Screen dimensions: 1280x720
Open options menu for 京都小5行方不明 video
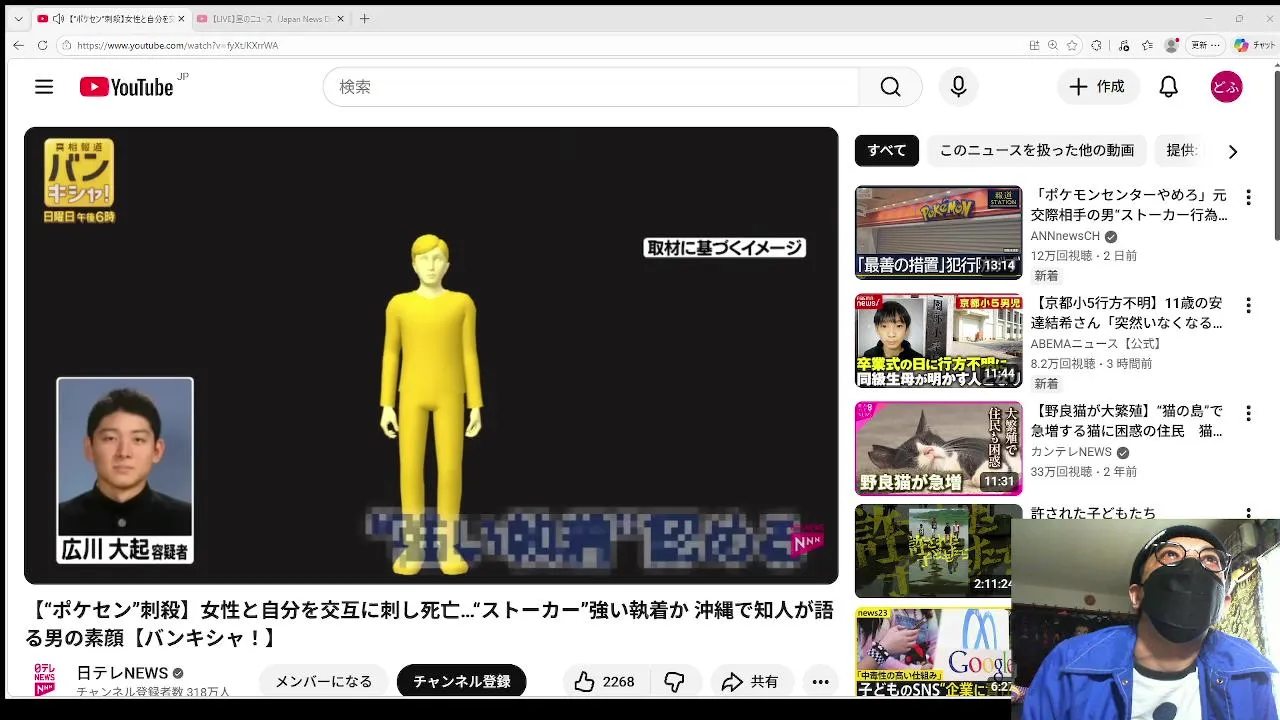pyautogui.click(x=1248, y=305)
